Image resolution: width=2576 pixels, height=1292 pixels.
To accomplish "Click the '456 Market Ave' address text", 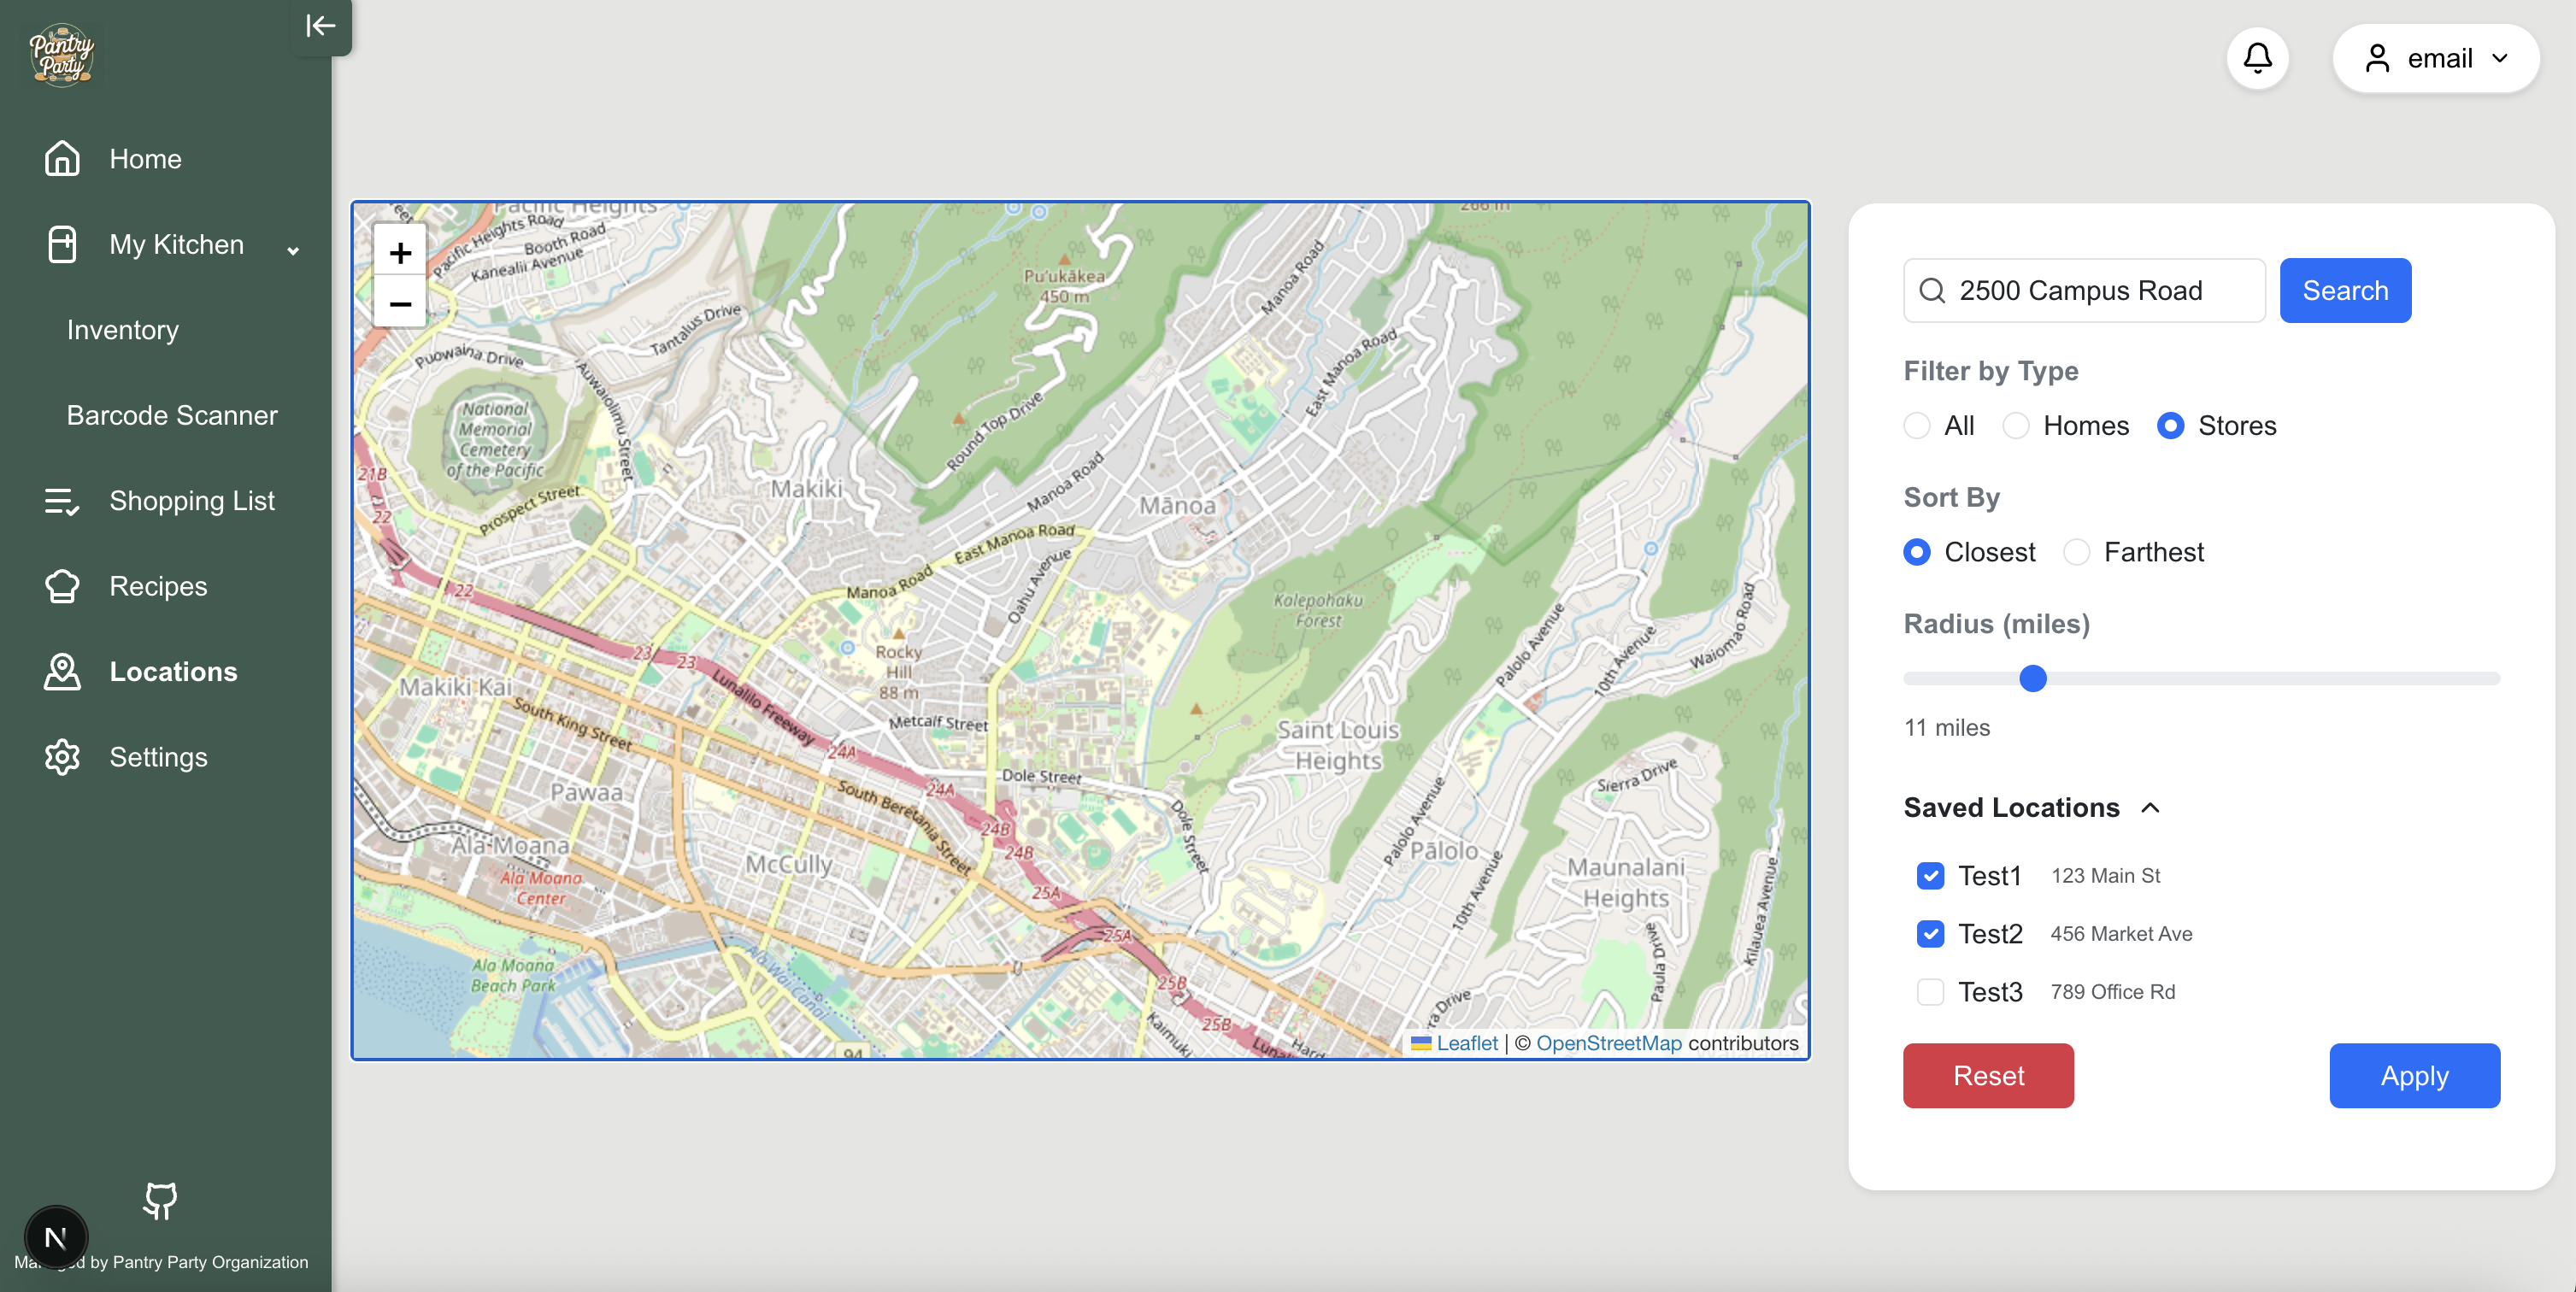I will (2121, 934).
